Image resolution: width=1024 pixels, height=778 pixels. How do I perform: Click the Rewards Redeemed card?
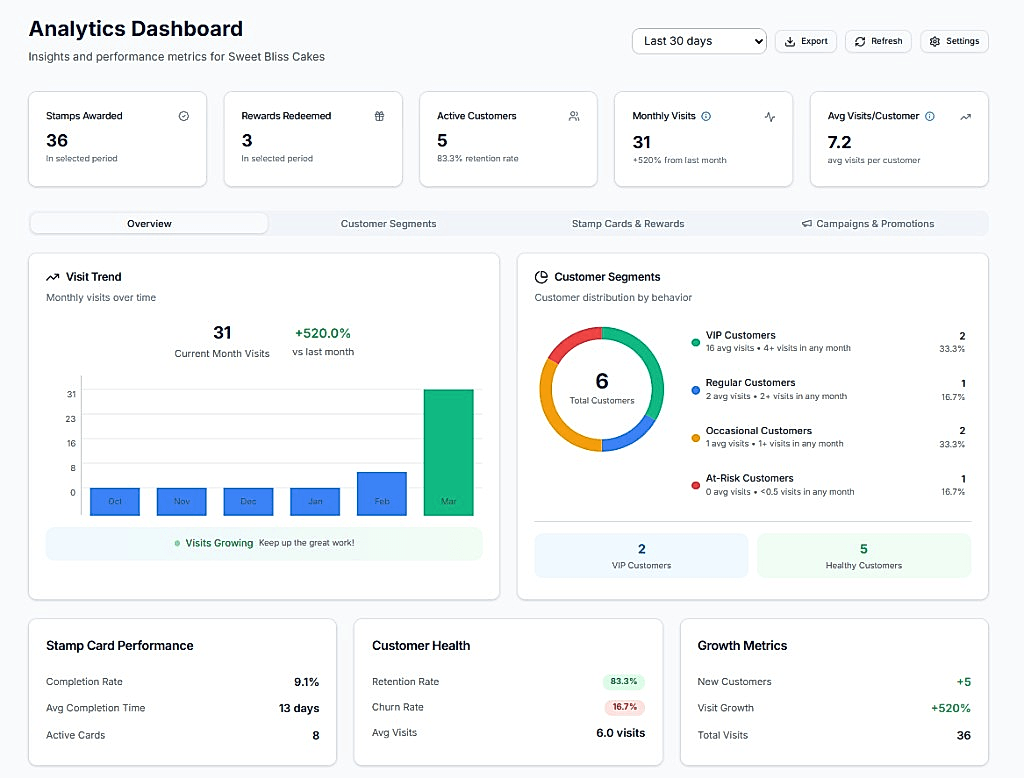[313, 139]
